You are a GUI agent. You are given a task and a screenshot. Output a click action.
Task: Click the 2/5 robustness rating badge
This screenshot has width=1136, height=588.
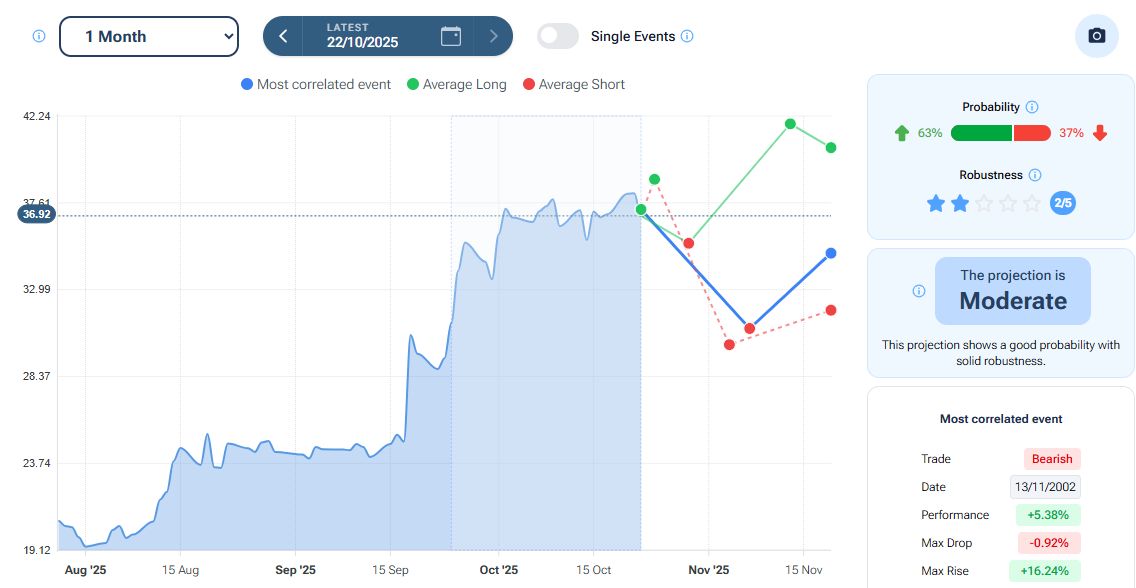pos(1062,203)
